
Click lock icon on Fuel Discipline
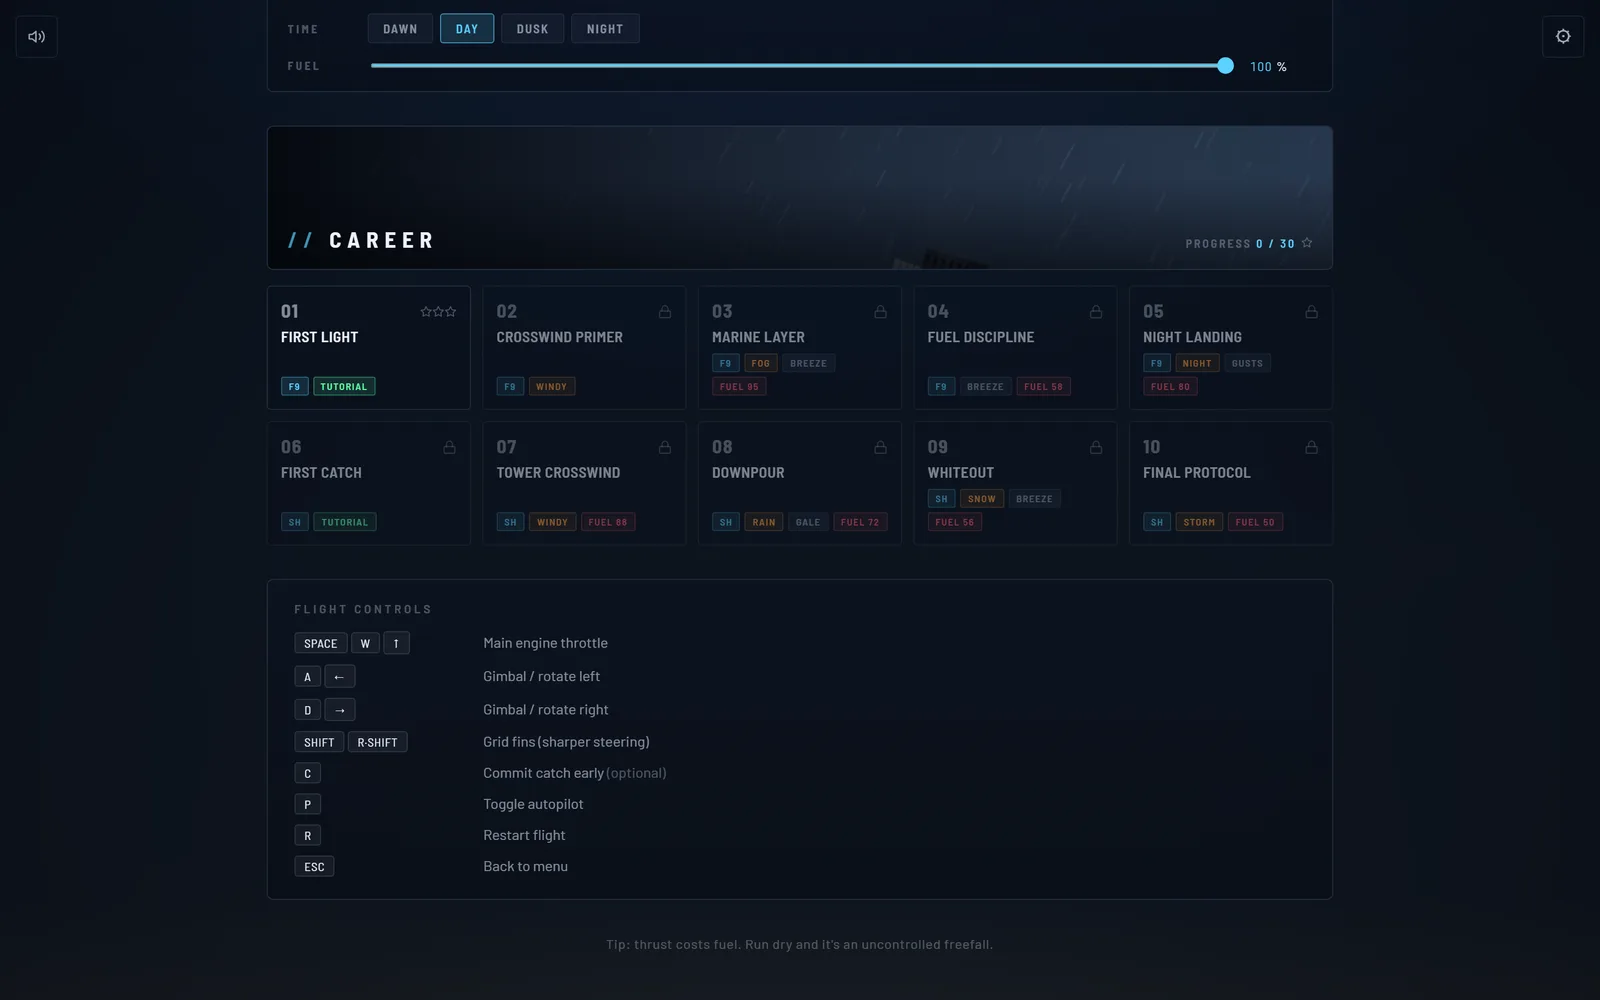pos(1096,312)
